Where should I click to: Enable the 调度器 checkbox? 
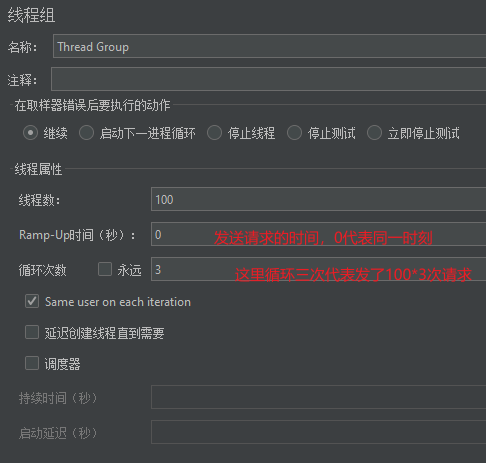[x=32, y=363]
